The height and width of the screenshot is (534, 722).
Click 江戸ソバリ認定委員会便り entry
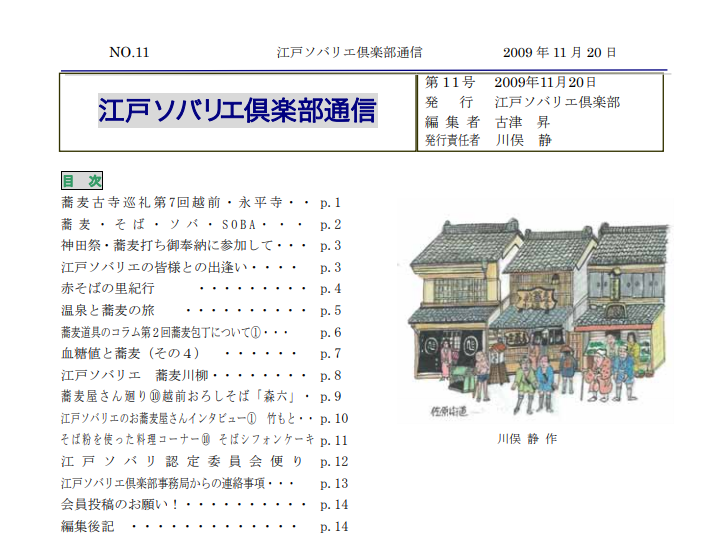[200, 462]
